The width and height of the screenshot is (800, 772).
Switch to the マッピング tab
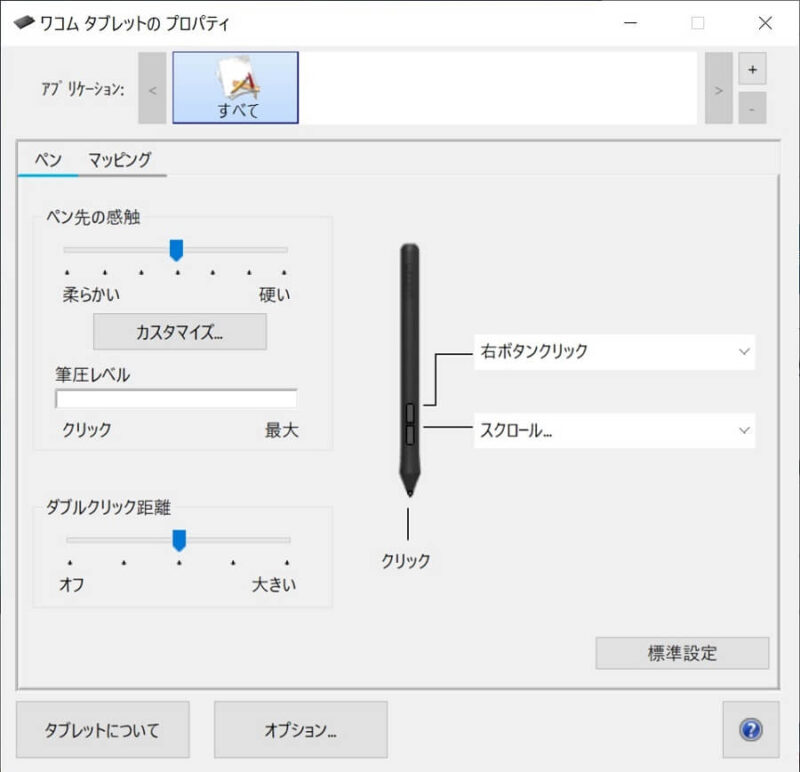pyautogui.click(x=119, y=160)
